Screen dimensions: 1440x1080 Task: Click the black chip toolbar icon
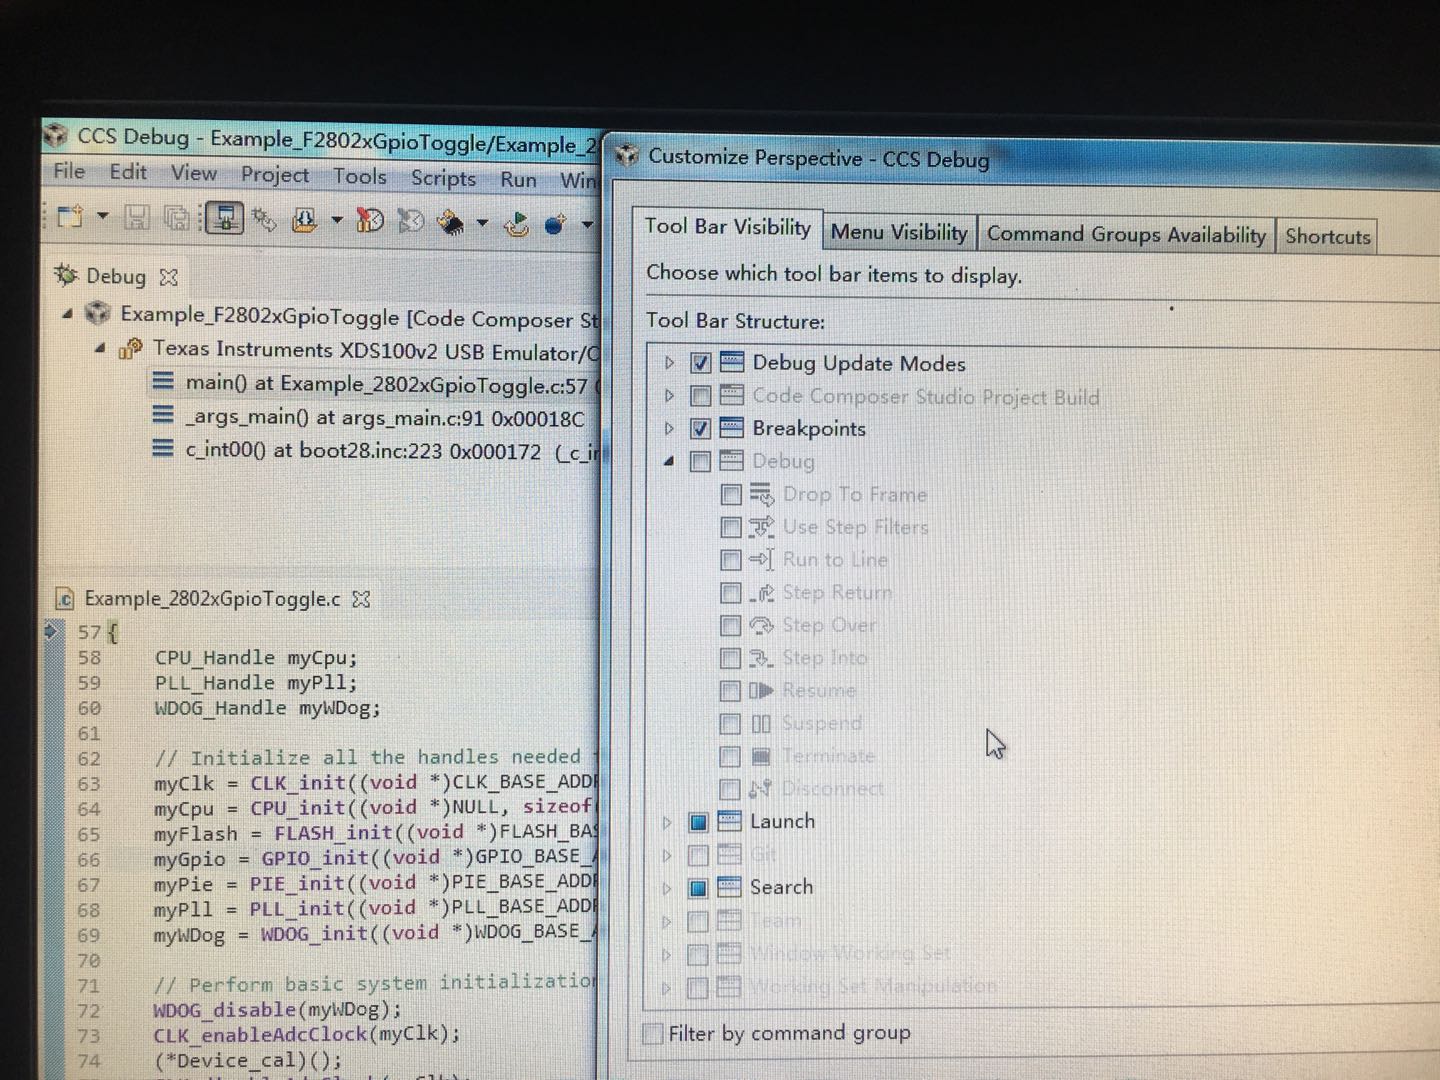coord(452,222)
